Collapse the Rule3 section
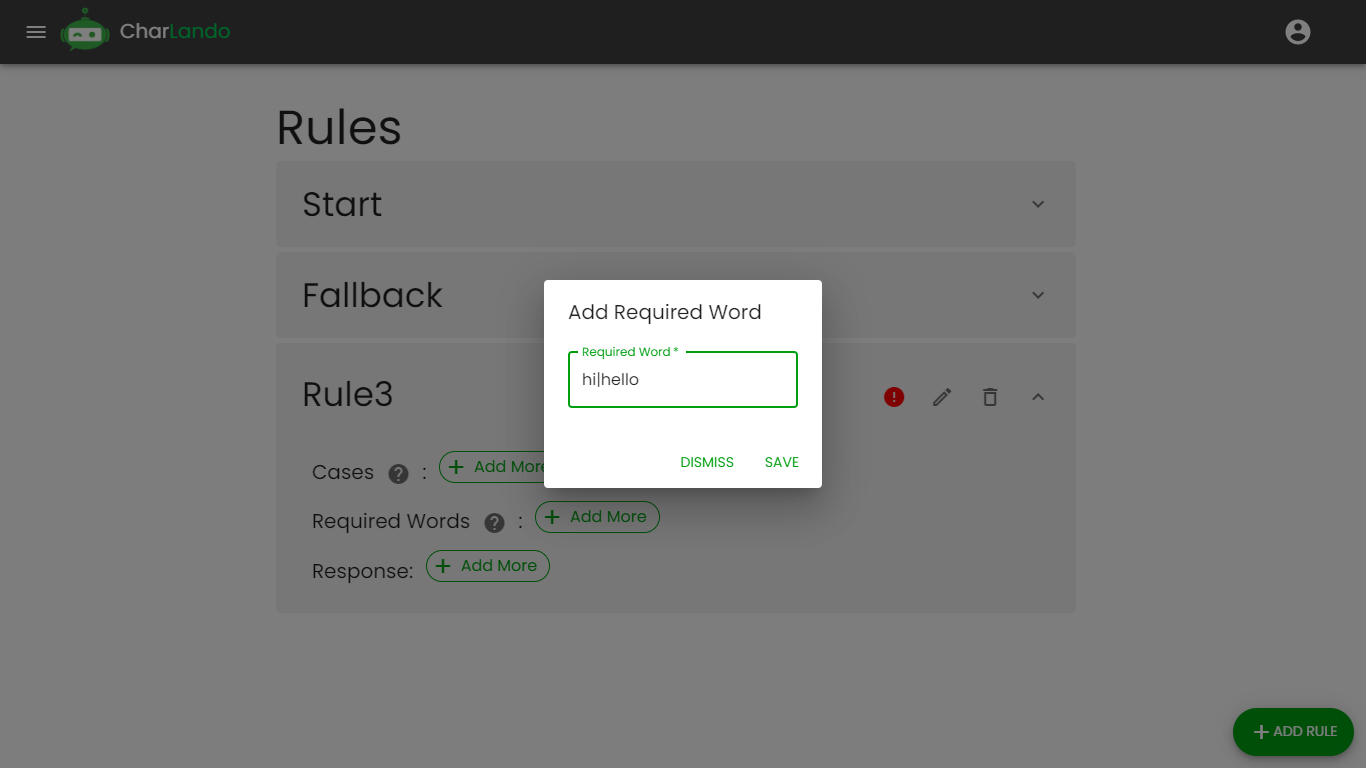The width and height of the screenshot is (1366, 768). pos(1038,397)
